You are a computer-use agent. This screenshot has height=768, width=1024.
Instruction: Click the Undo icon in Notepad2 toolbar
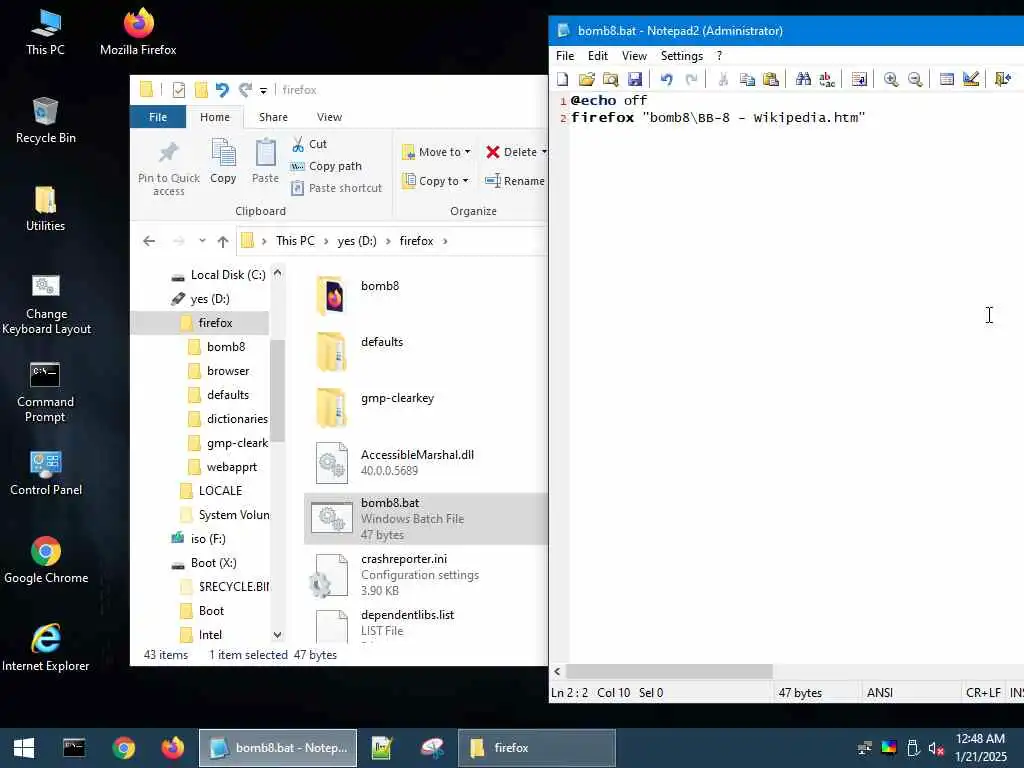pos(666,80)
